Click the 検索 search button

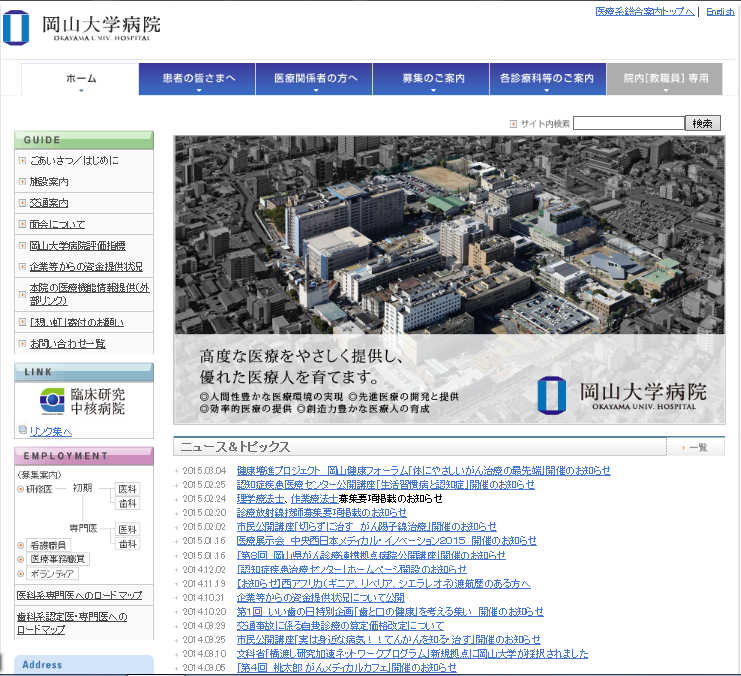[x=703, y=123]
